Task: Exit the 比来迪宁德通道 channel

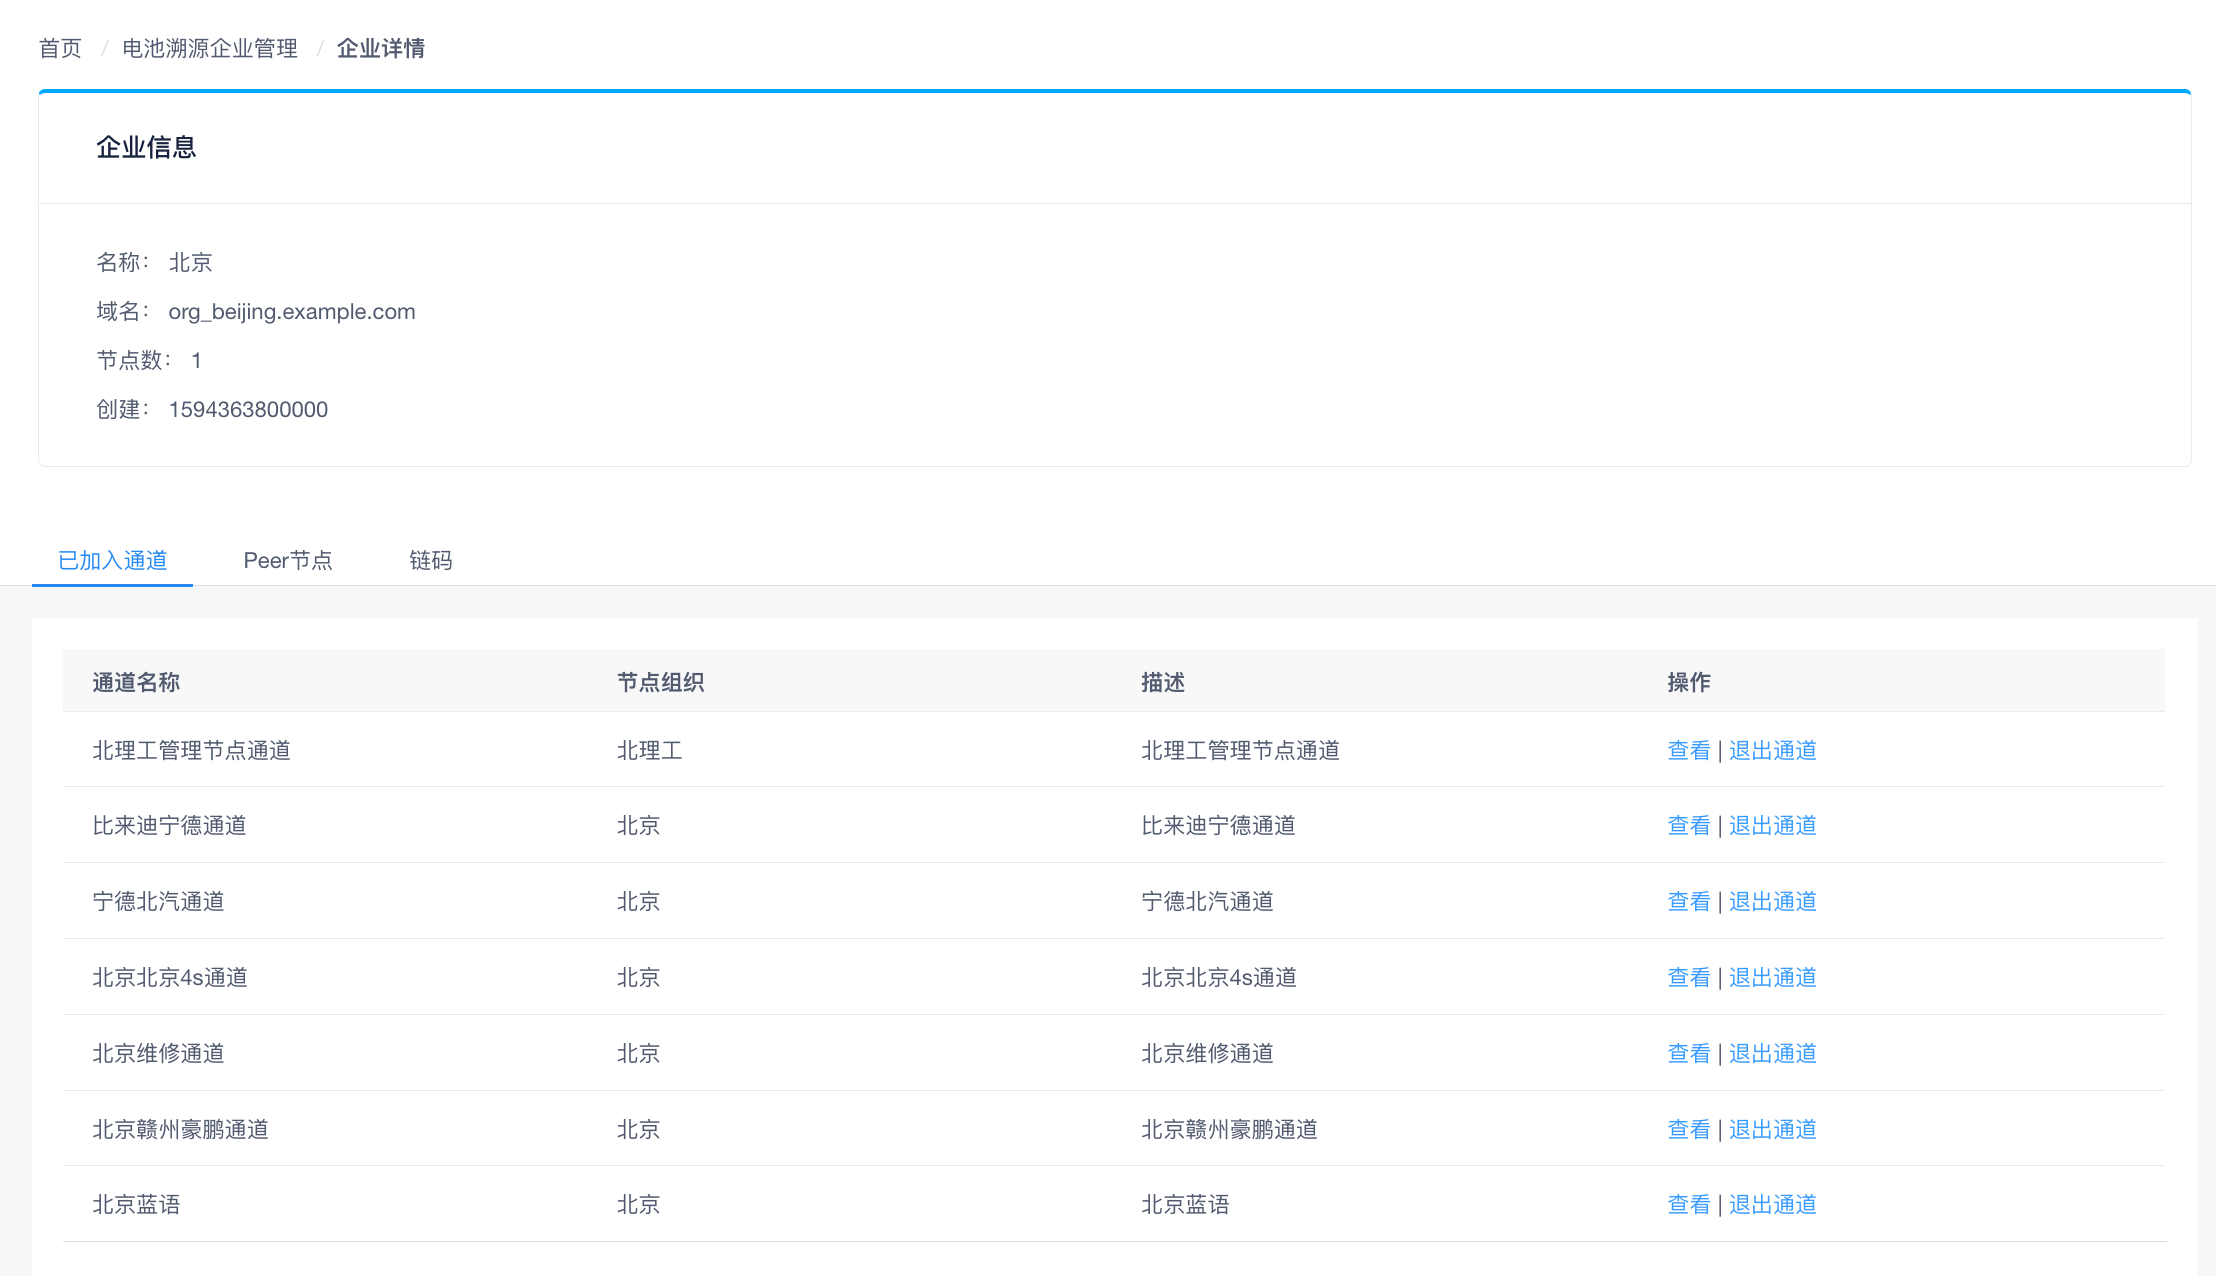Action: [x=1773, y=825]
